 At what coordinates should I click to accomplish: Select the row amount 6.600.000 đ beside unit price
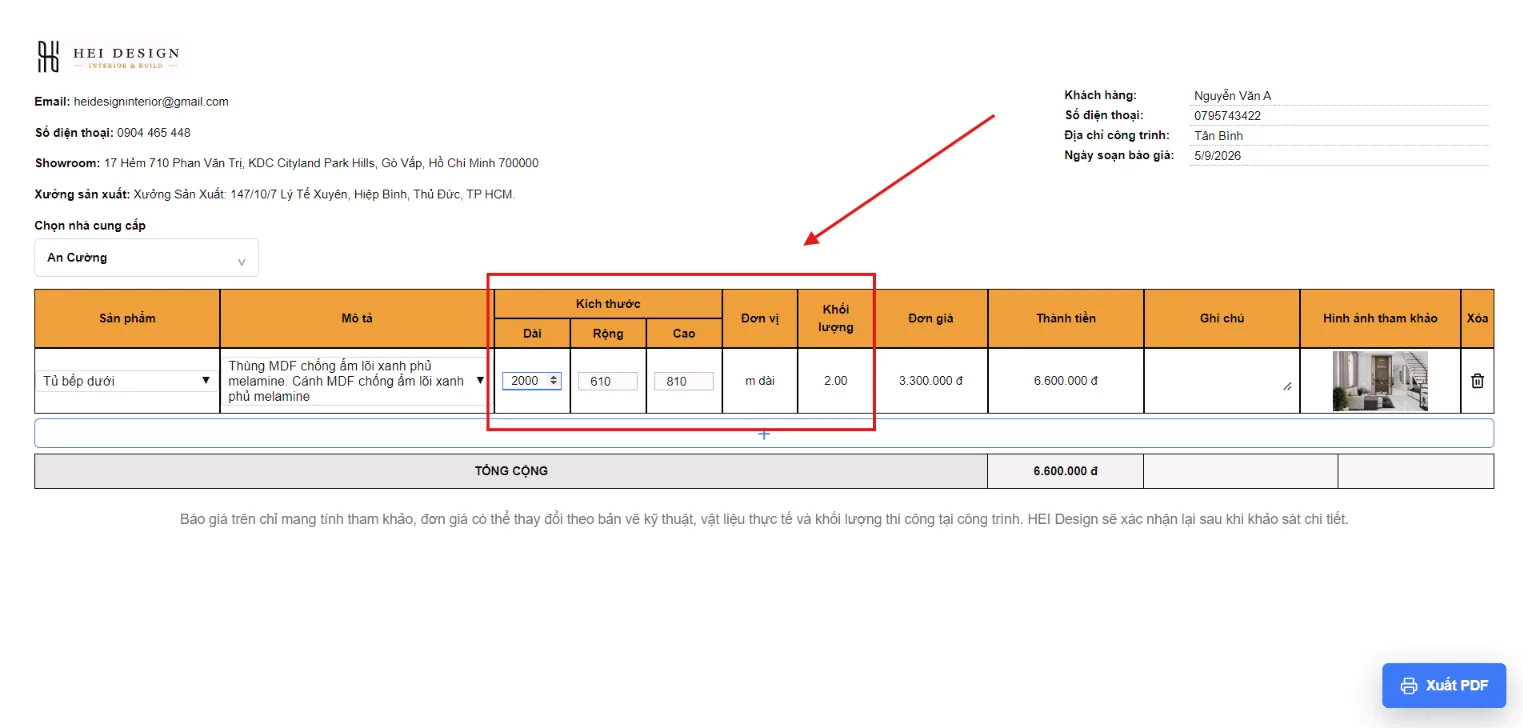point(1066,381)
